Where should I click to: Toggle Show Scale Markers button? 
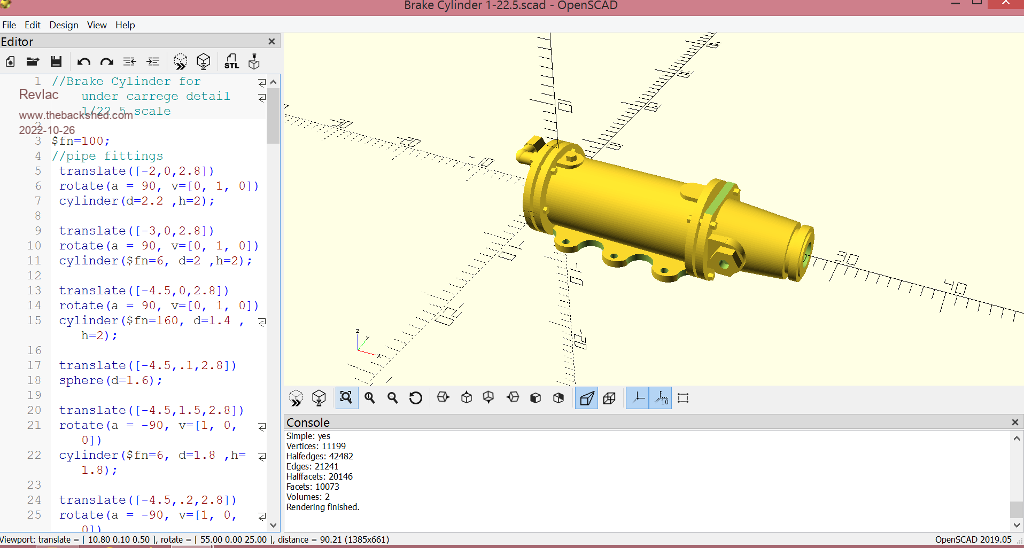pyautogui.click(x=661, y=398)
